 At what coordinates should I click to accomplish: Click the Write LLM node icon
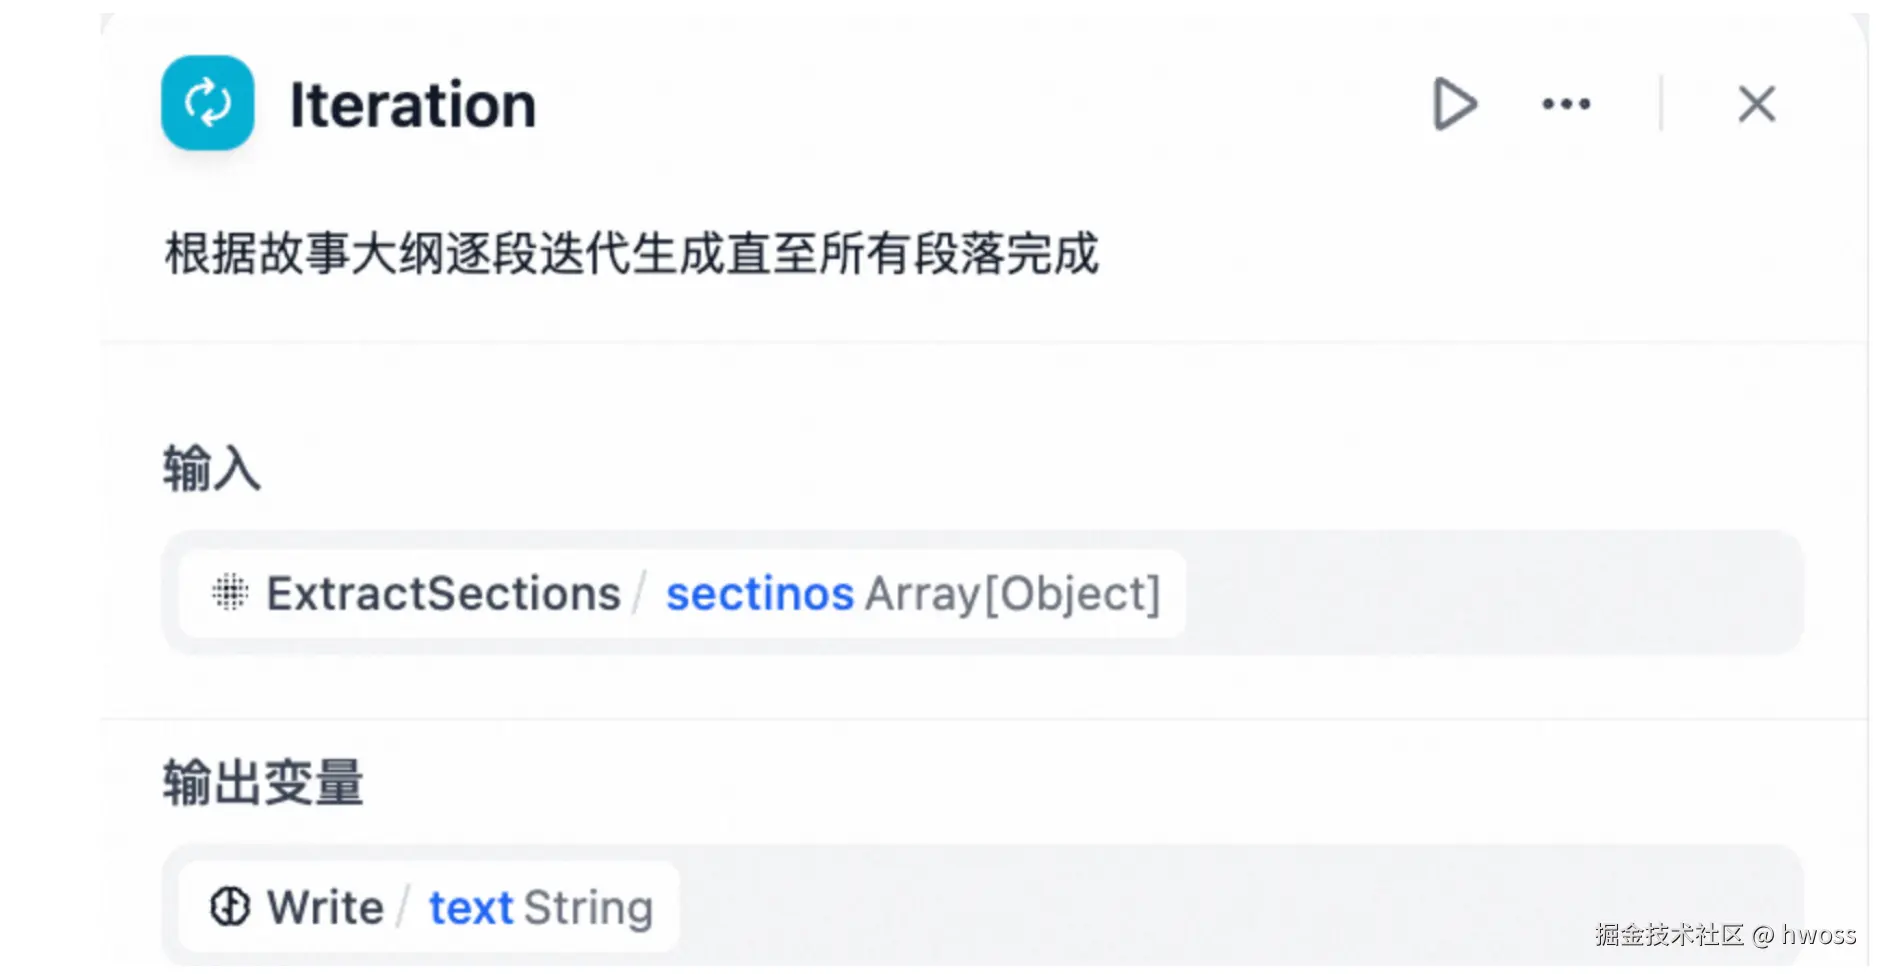pos(230,907)
